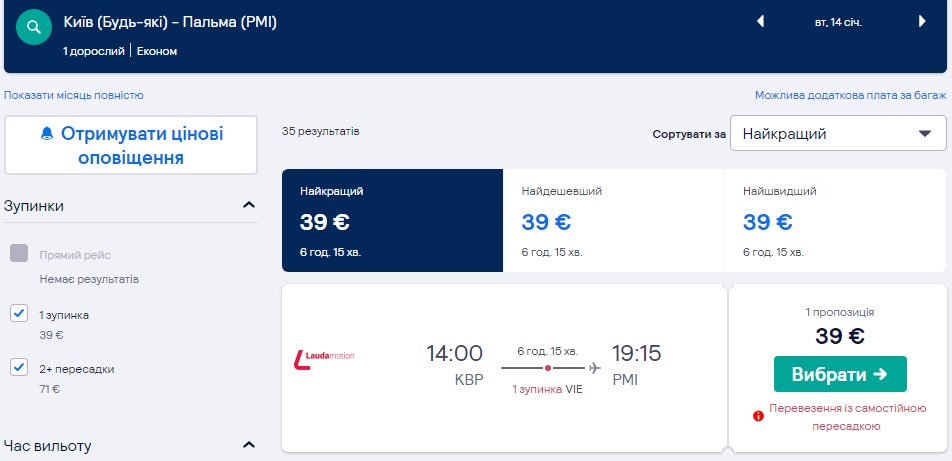The width and height of the screenshot is (952, 461).
Task: Go to next date arrow
Action: coord(922,21)
